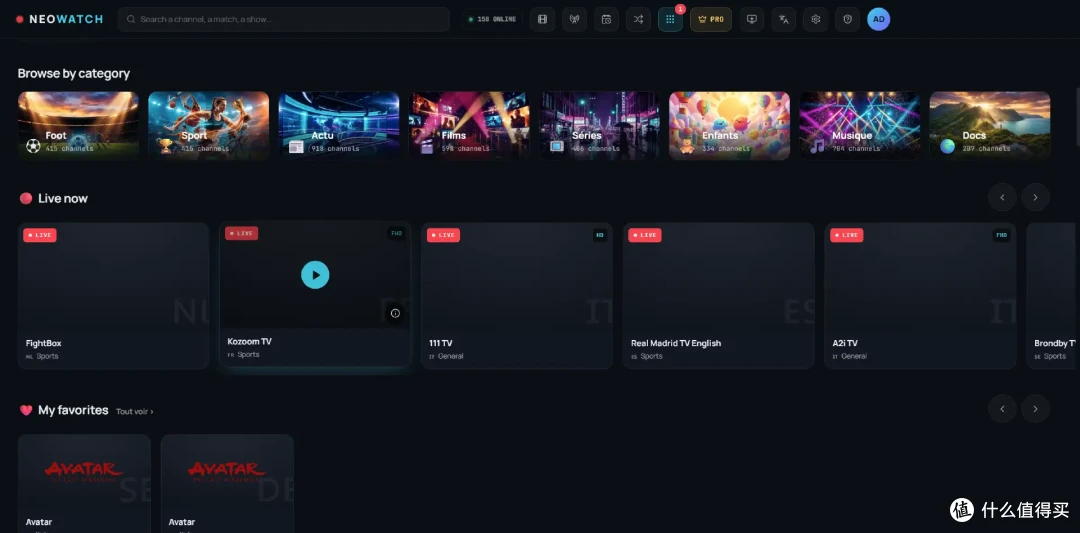1080x533 pixels.
Task: Open the calendar schedule icon
Action: 606,19
